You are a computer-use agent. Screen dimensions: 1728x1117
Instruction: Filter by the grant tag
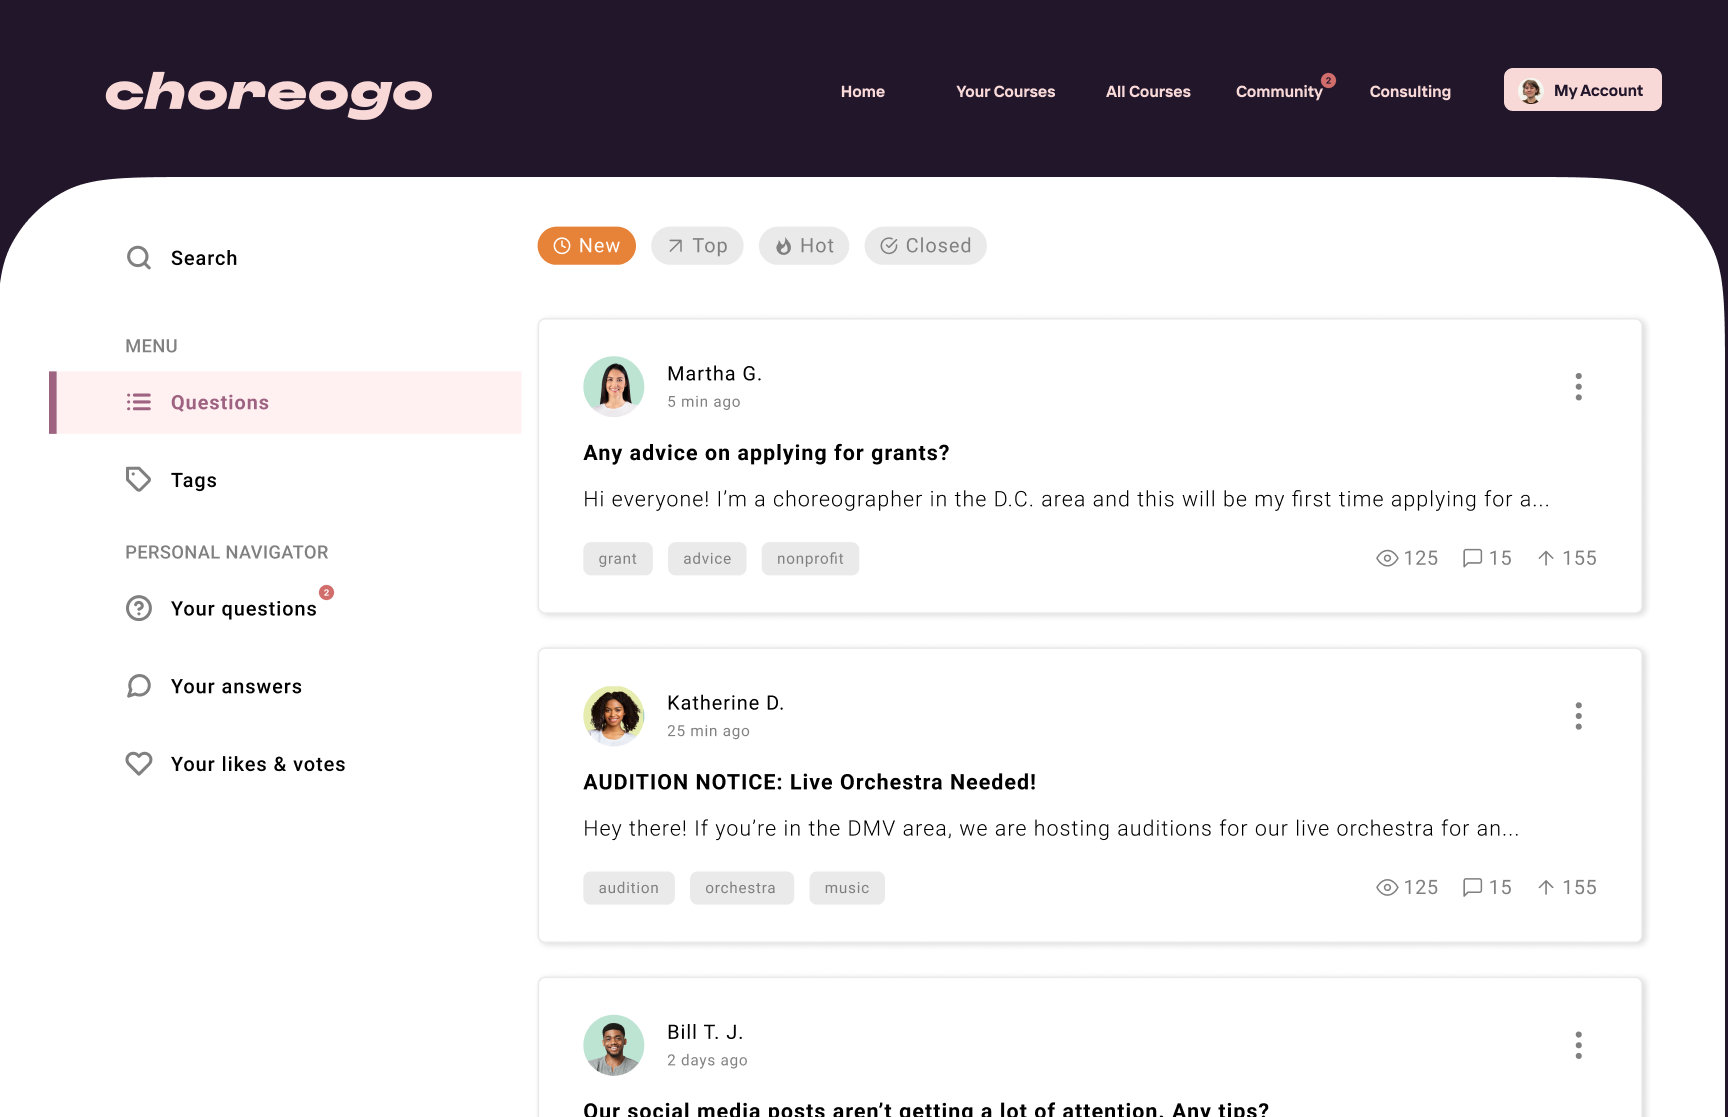(x=618, y=559)
